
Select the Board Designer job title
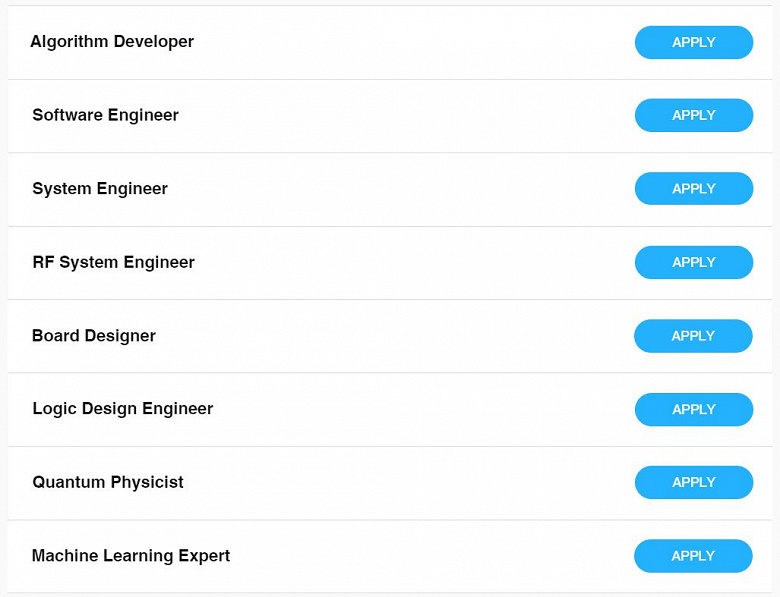coord(94,336)
